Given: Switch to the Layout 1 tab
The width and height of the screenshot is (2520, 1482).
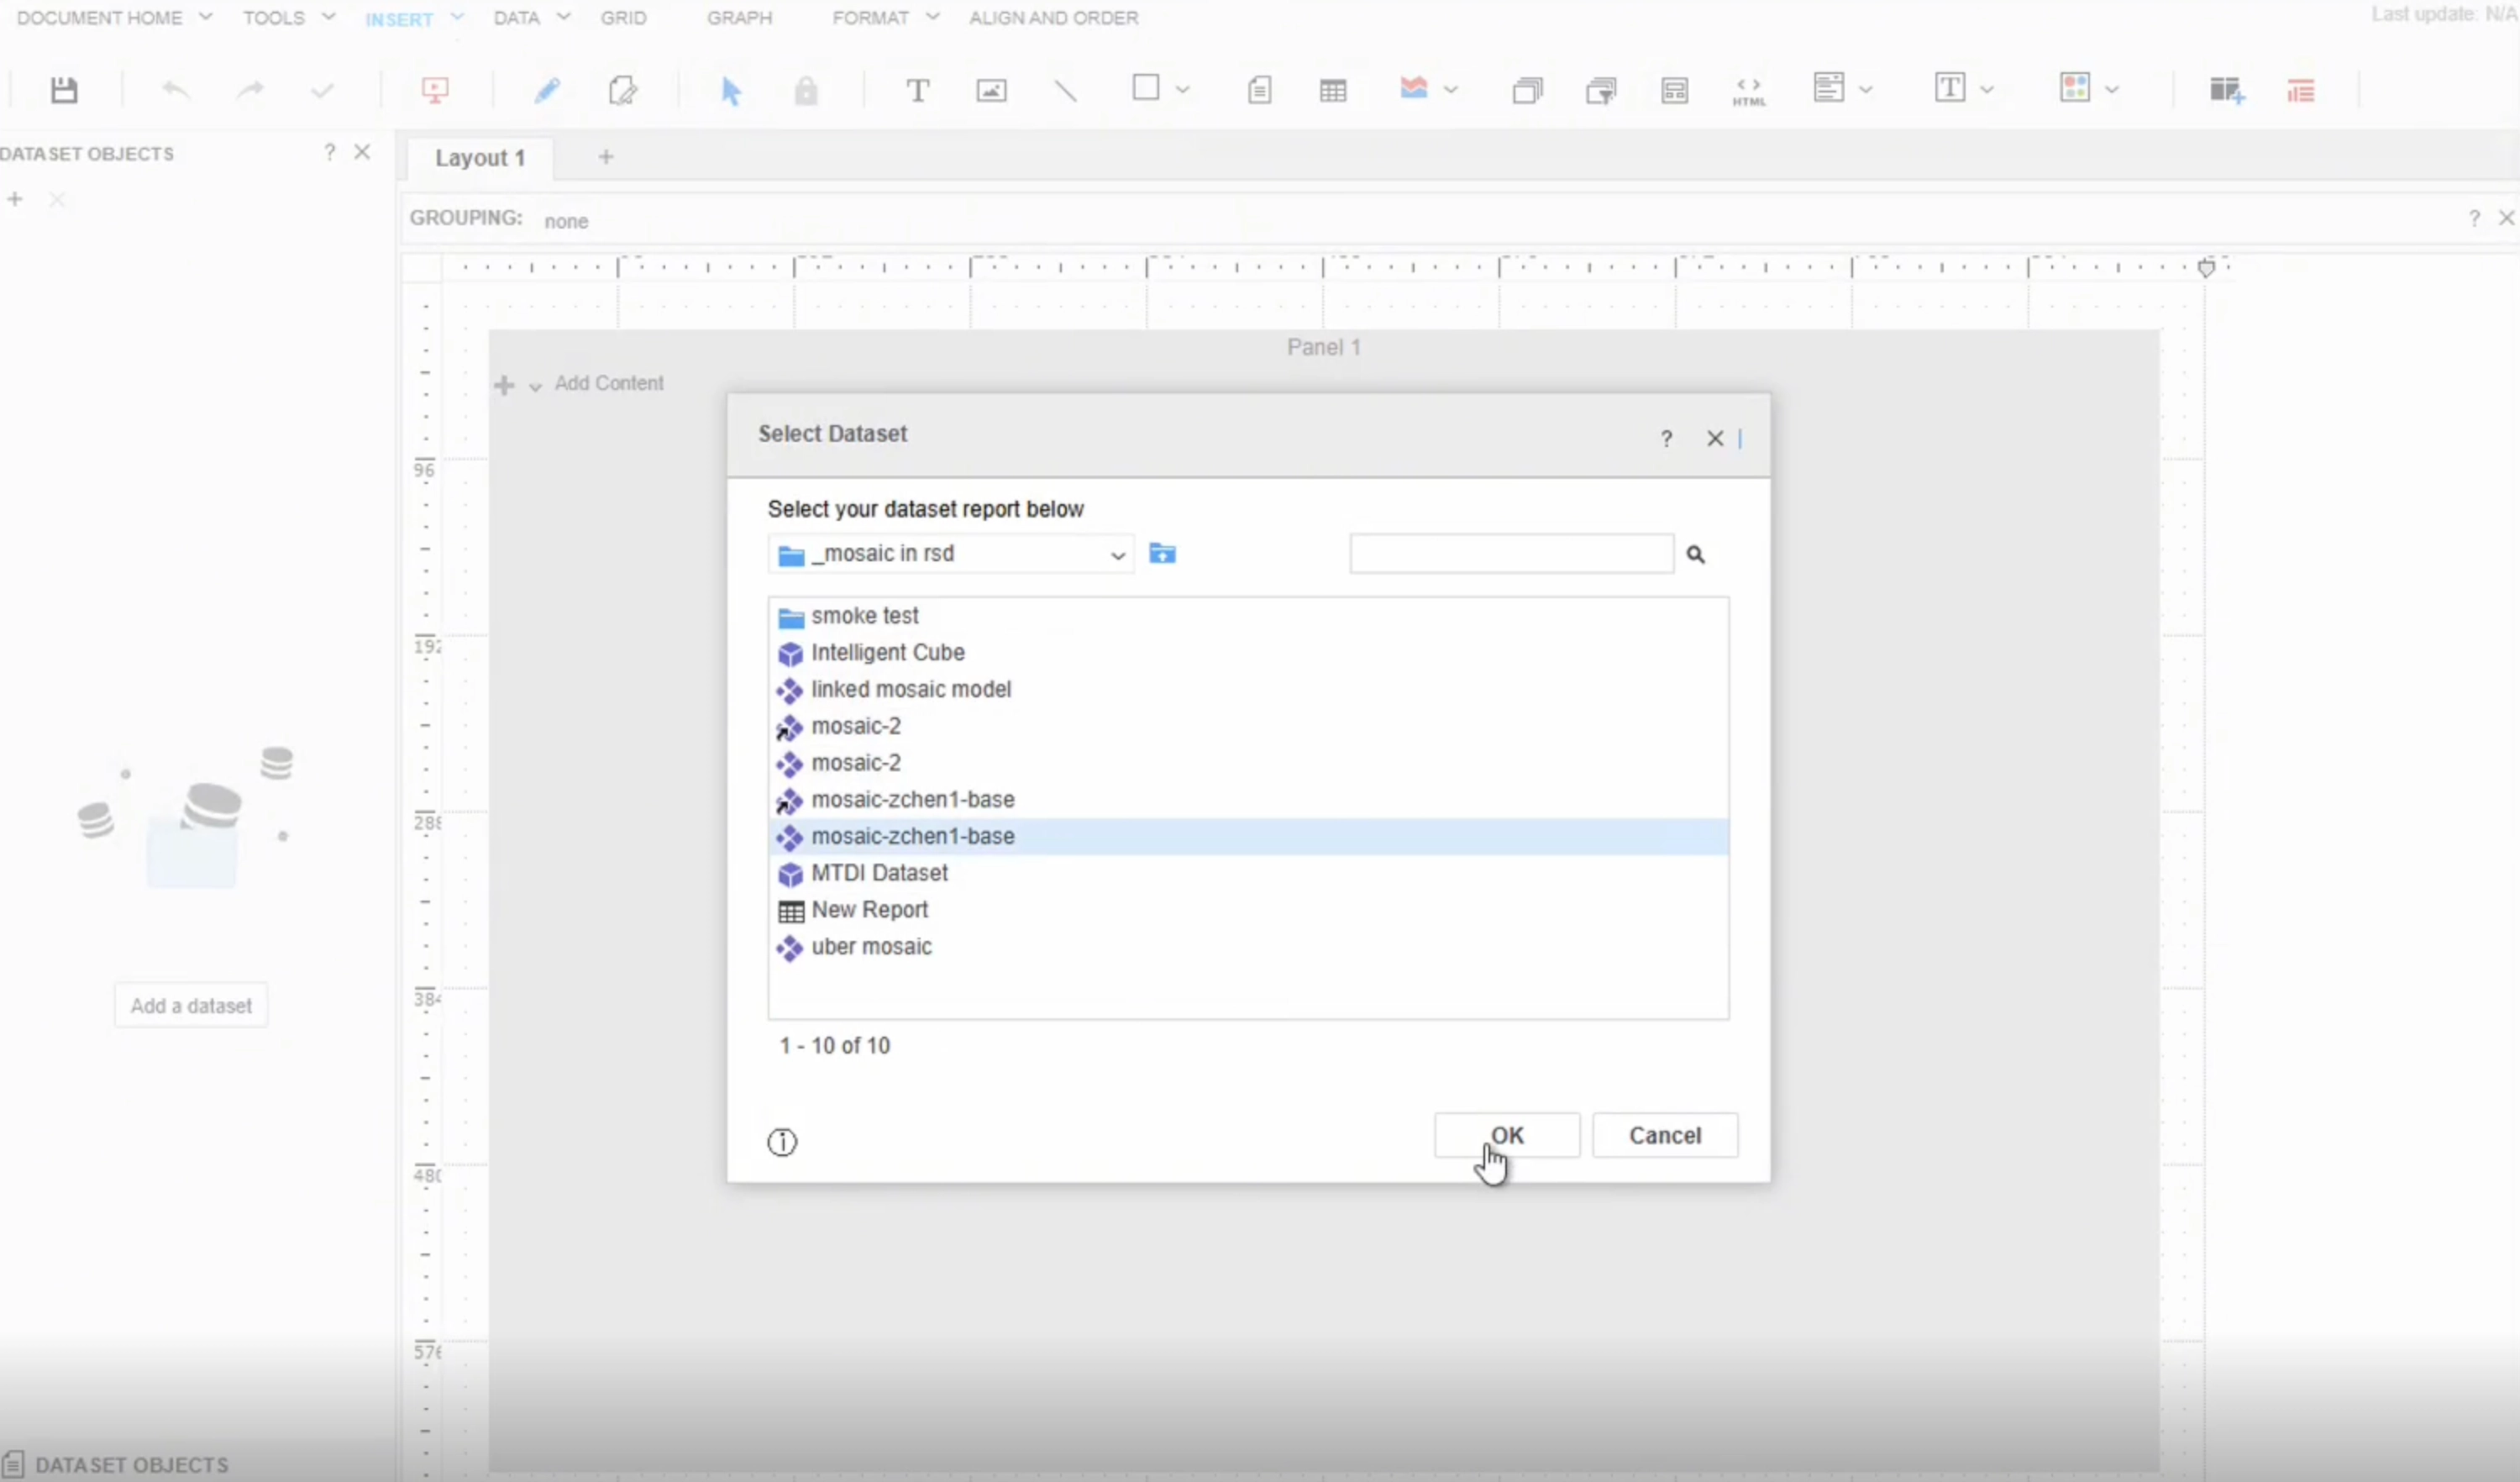Looking at the screenshot, I should pos(480,158).
